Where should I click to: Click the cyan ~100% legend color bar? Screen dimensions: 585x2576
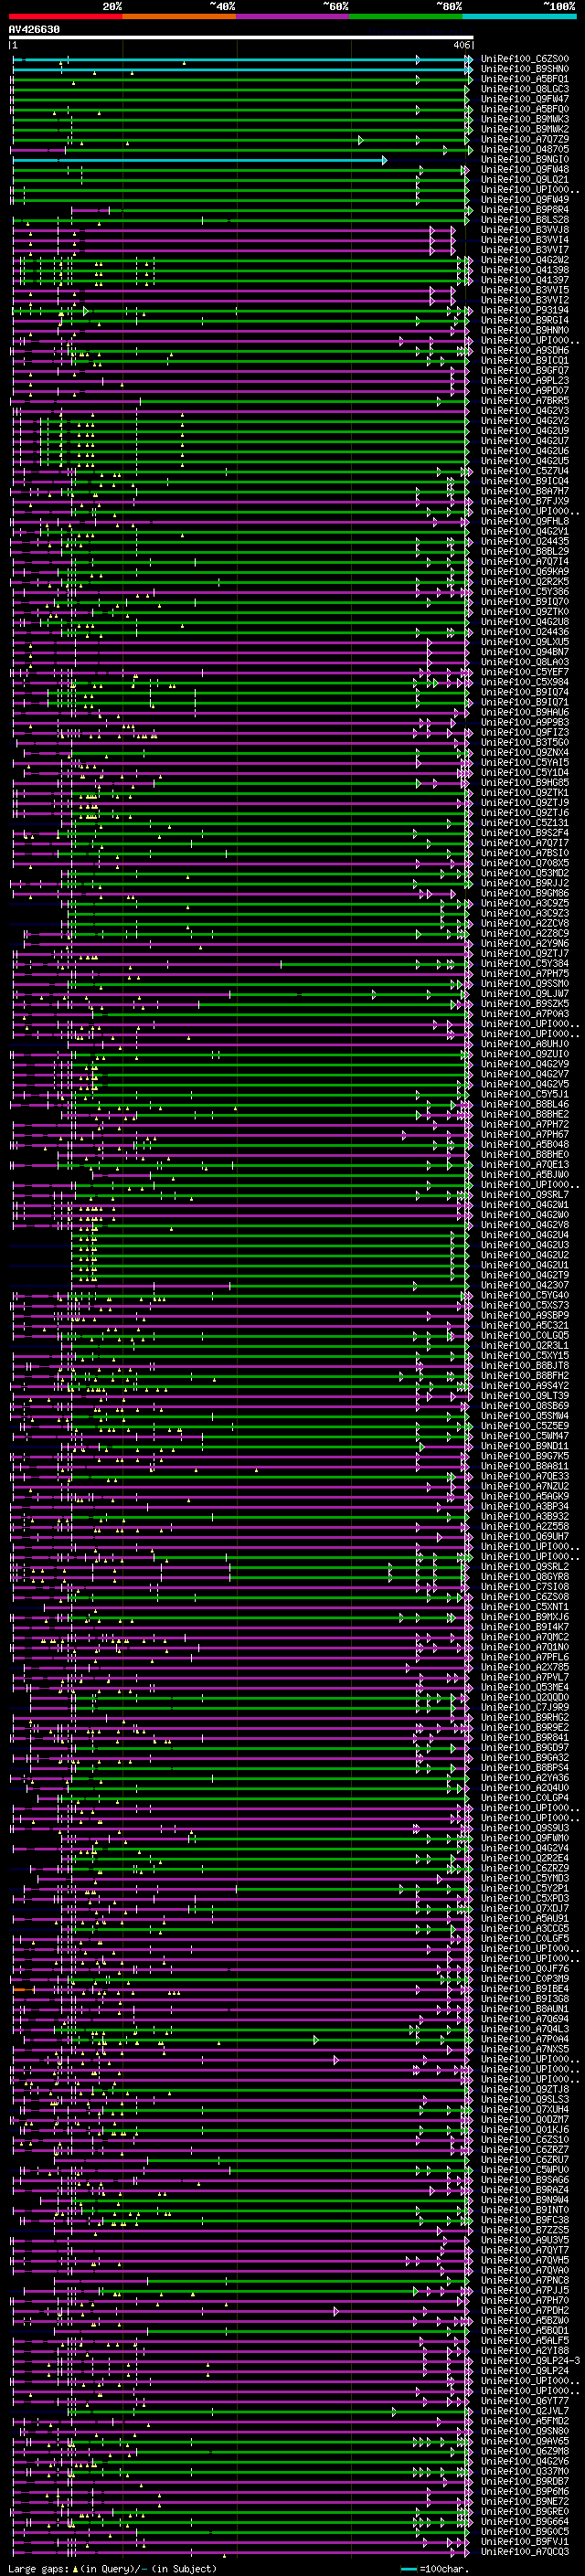click(520, 16)
